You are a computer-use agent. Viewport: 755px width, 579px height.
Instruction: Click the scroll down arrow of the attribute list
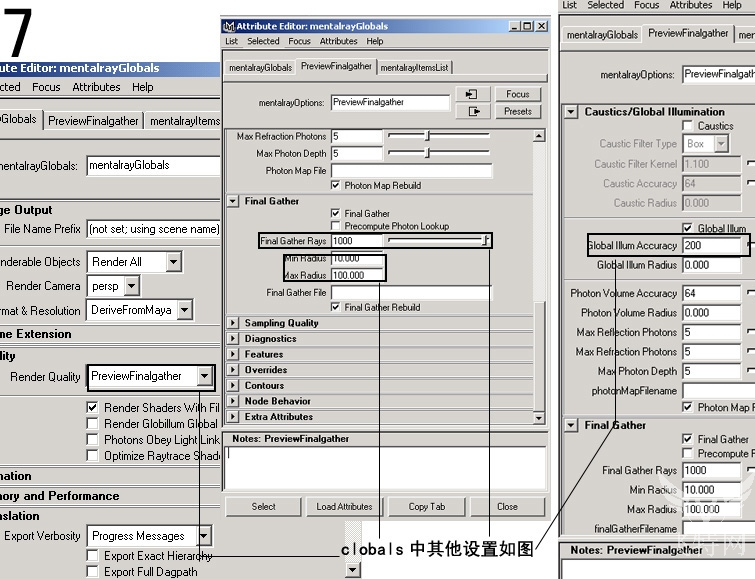[x=539, y=418]
